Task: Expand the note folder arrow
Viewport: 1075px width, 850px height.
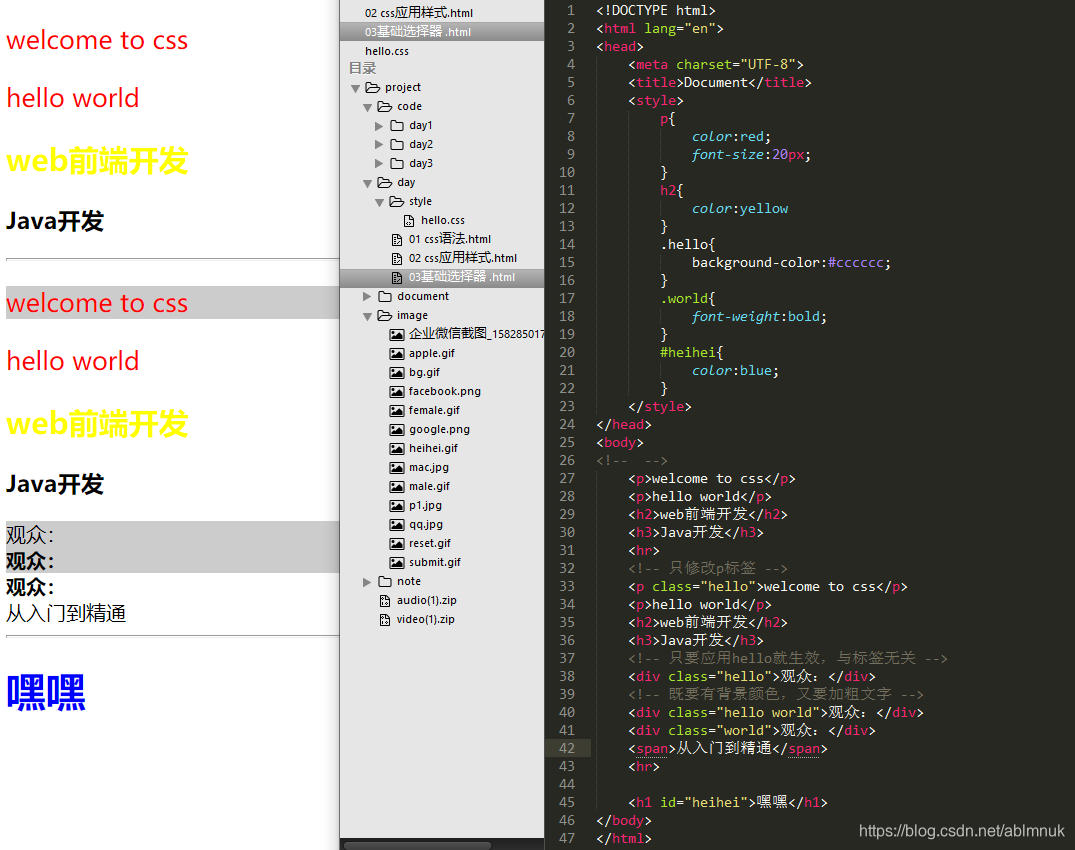Action: (367, 582)
